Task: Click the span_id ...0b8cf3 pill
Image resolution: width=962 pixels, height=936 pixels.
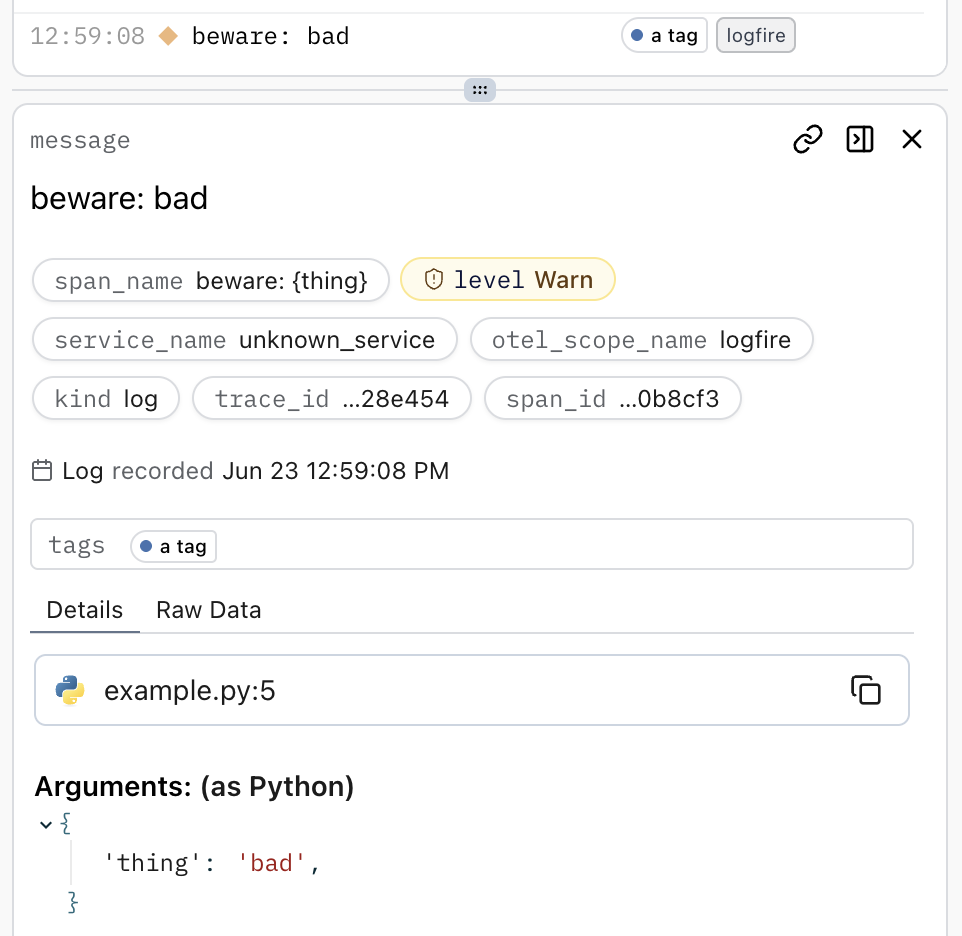Action: pos(612,398)
